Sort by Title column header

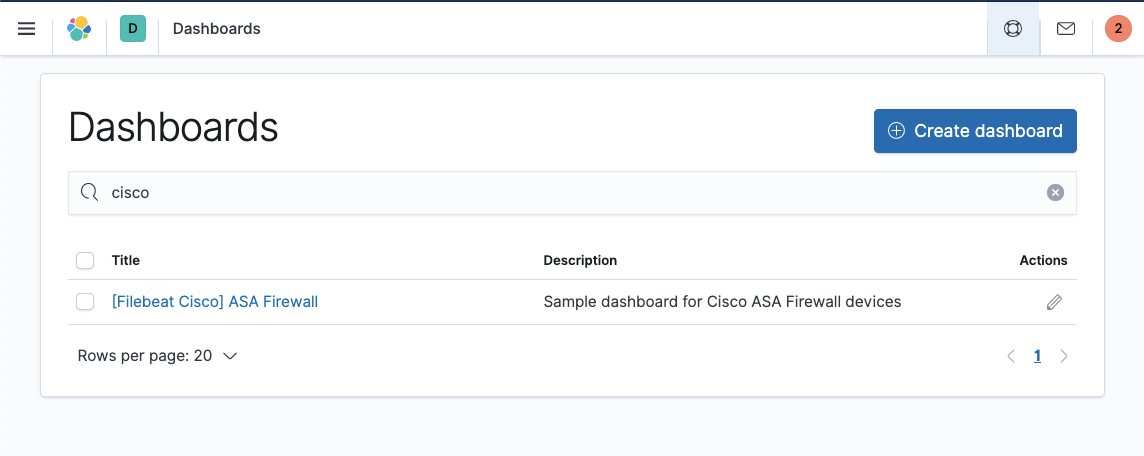(126, 261)
